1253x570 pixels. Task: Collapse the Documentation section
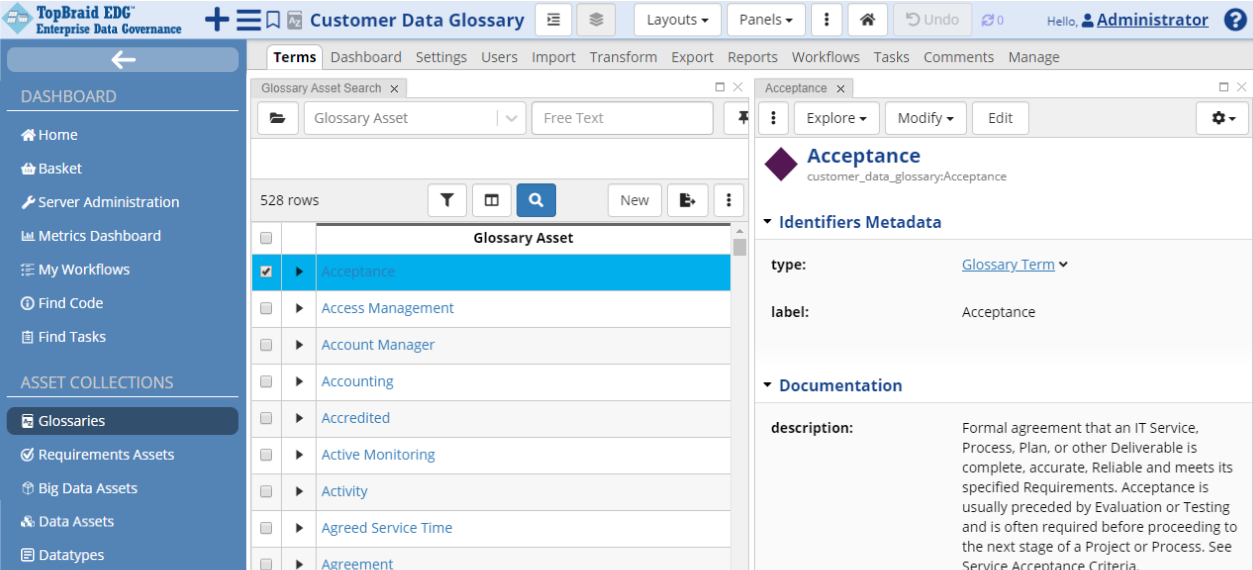[768, 385]
